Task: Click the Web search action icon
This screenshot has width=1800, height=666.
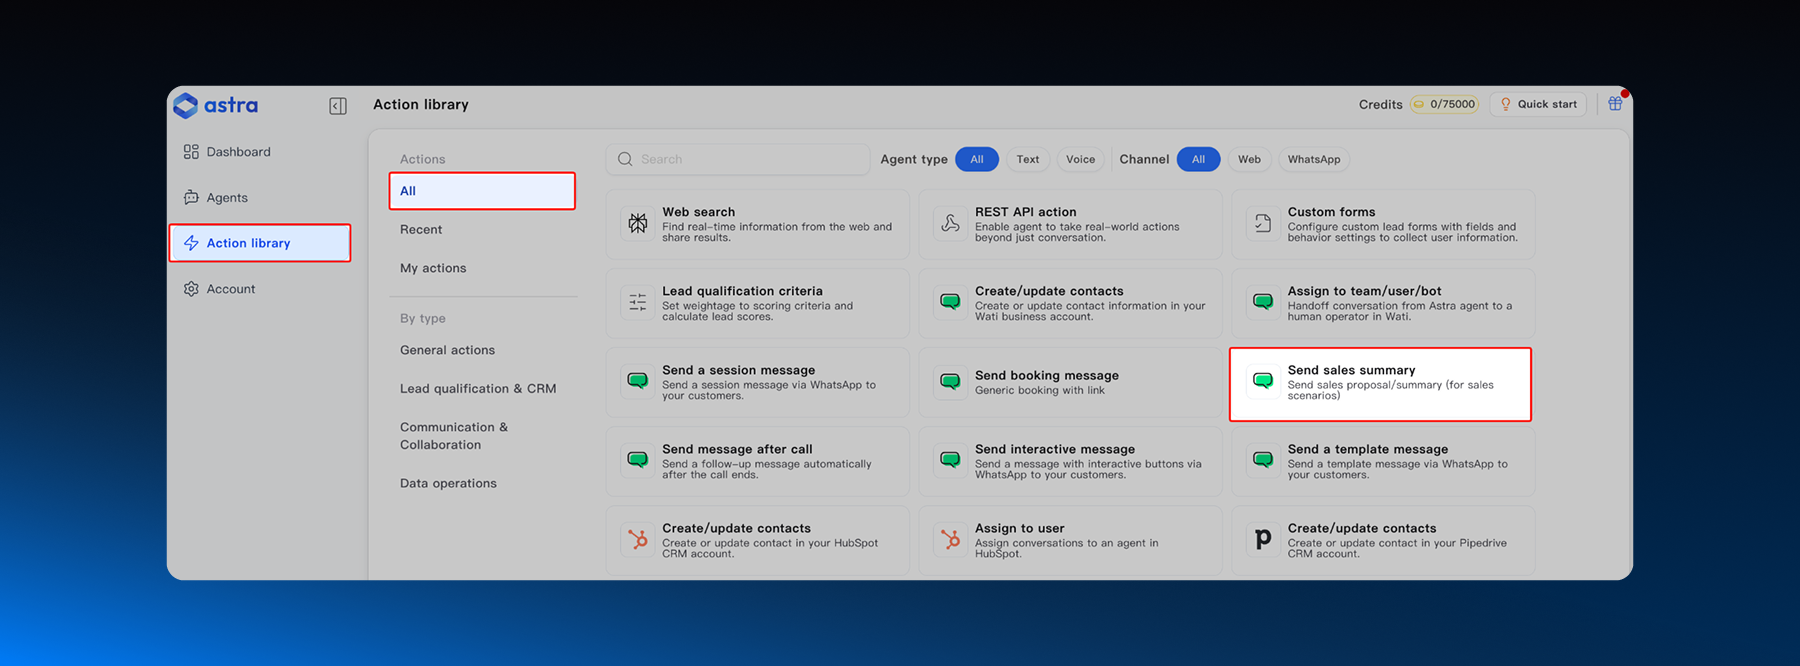Action: pos(638,224)
